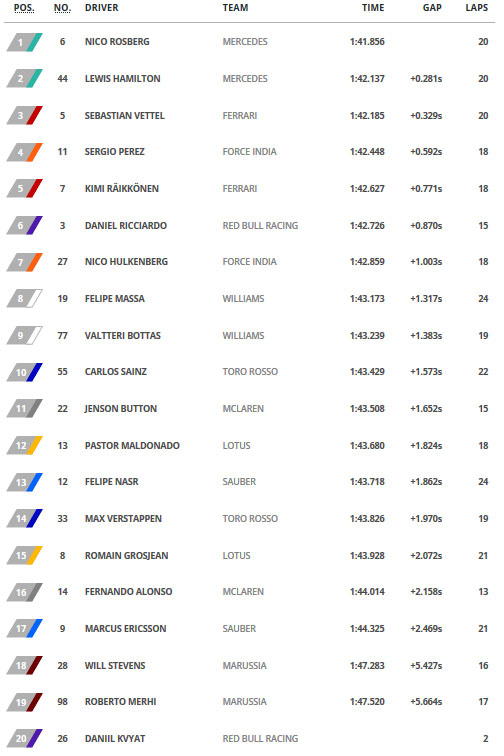Click position 1 badge with teal stripe
The image size is (504, 756).
tap(25, 42)
